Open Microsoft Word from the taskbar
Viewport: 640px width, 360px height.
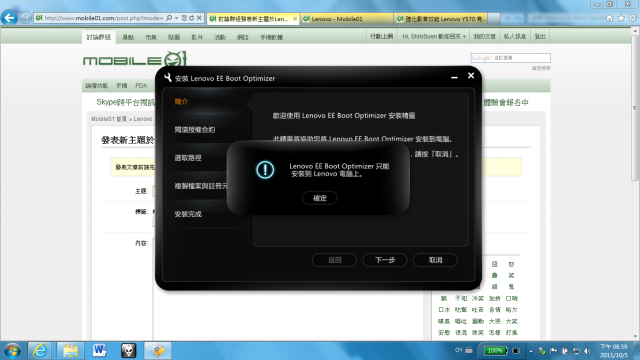99,351
